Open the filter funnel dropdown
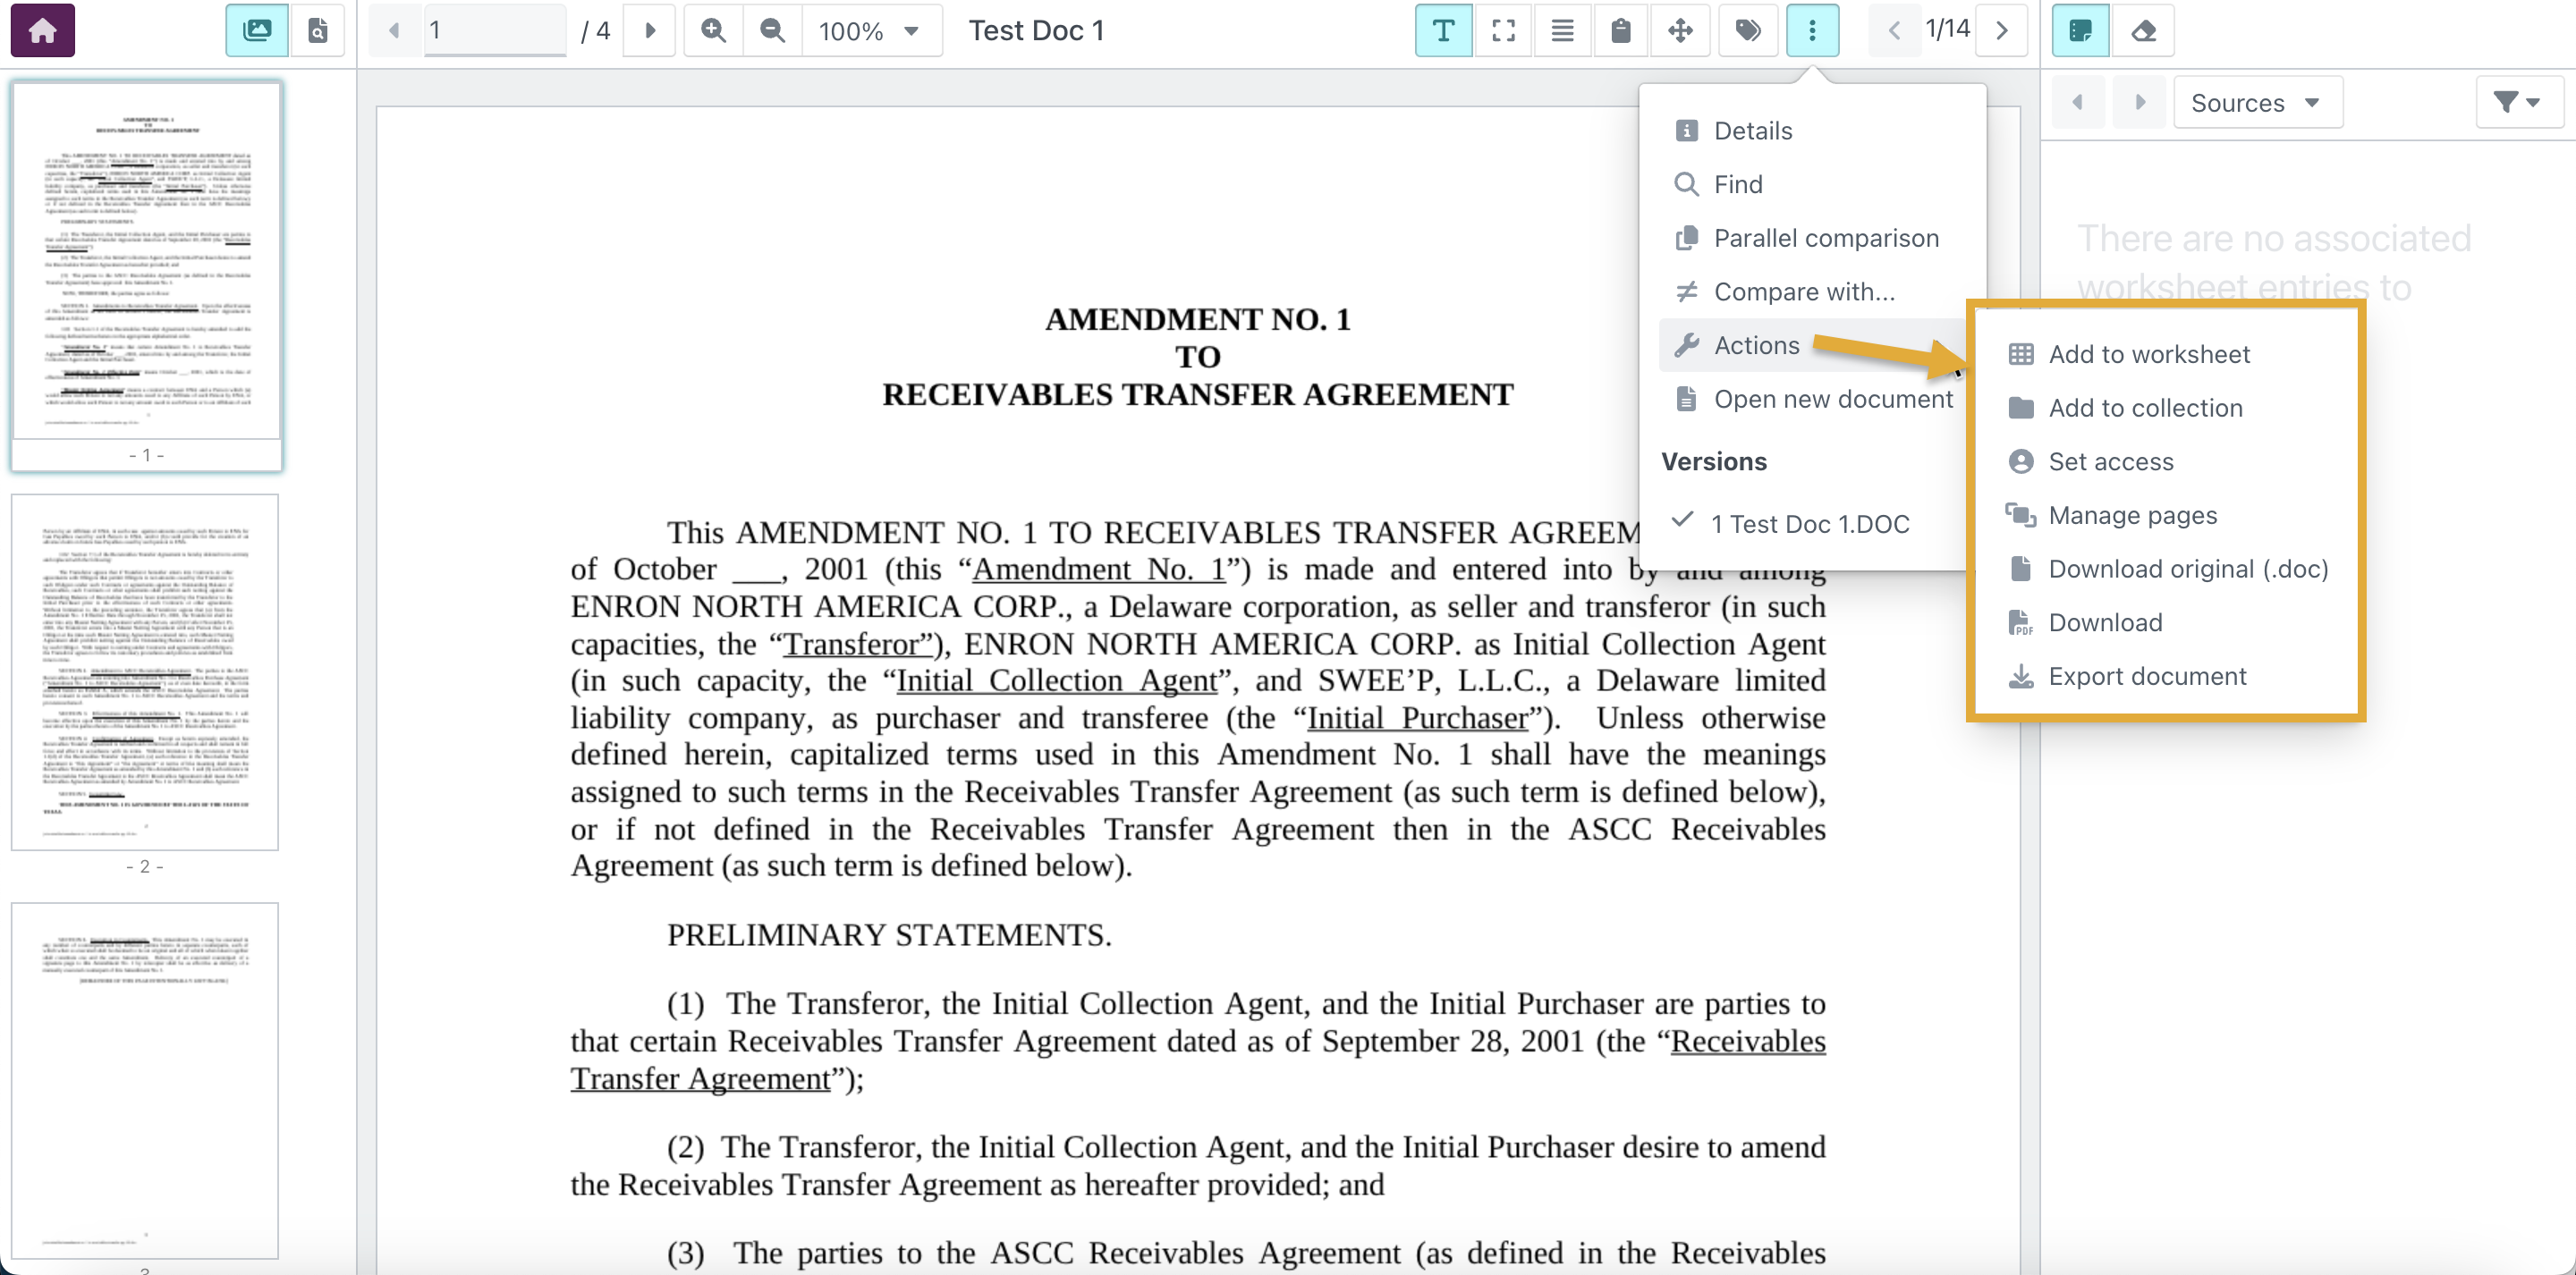 coord(2516,102)
